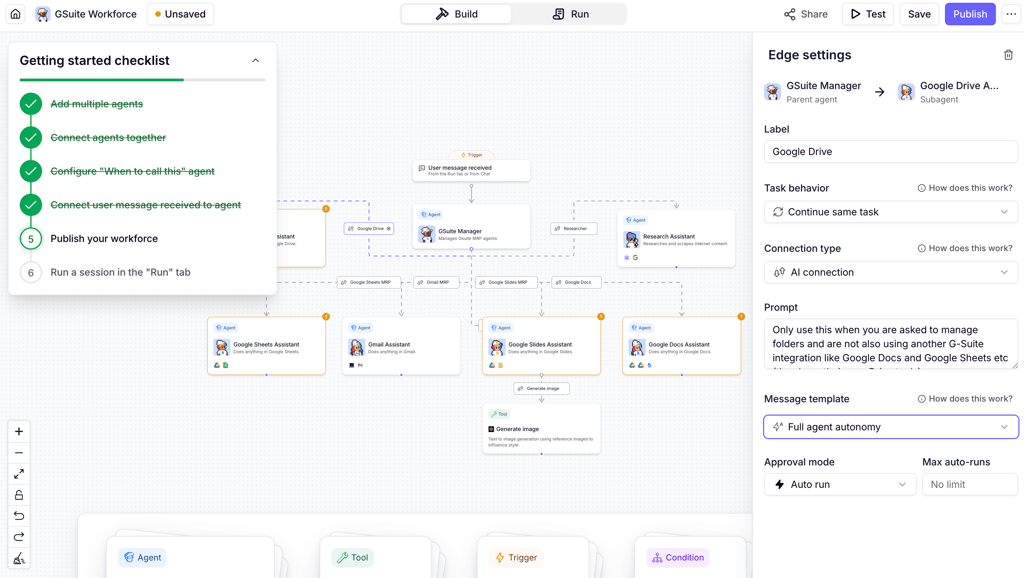
Task: Open the more options ellipsis menu
Action: 1011,14
